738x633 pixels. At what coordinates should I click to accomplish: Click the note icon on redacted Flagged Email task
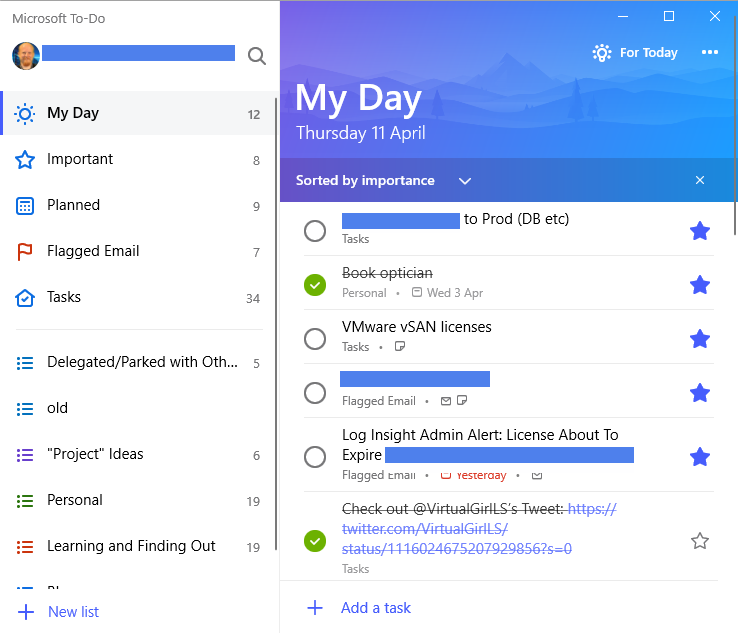(x=462, y=401)
